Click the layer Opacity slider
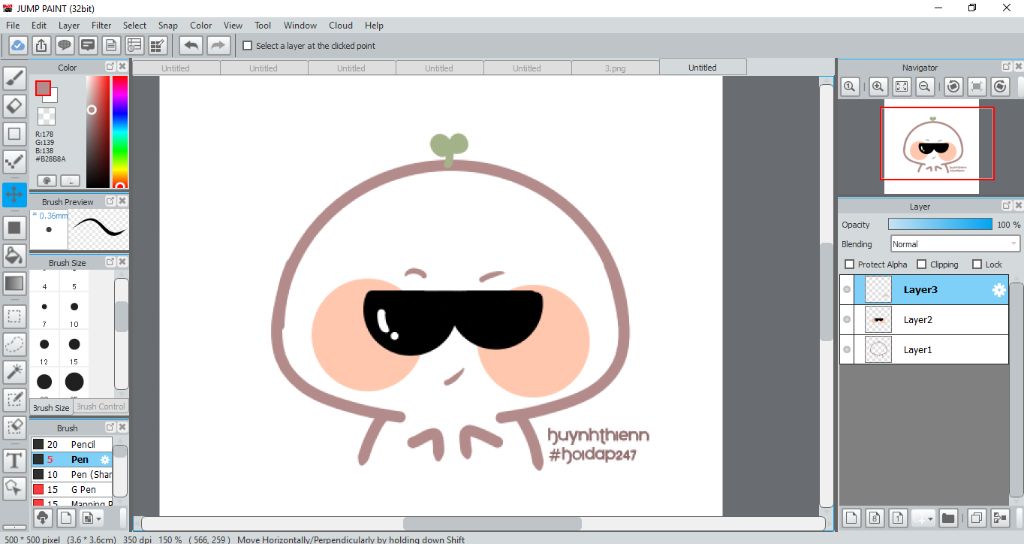 tap(940, 224)
